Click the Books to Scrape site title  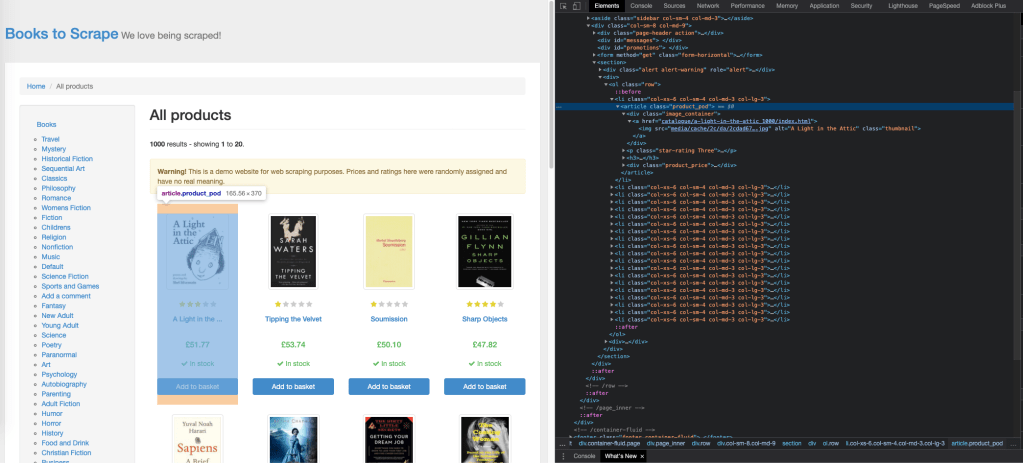(x=61, y=34)
